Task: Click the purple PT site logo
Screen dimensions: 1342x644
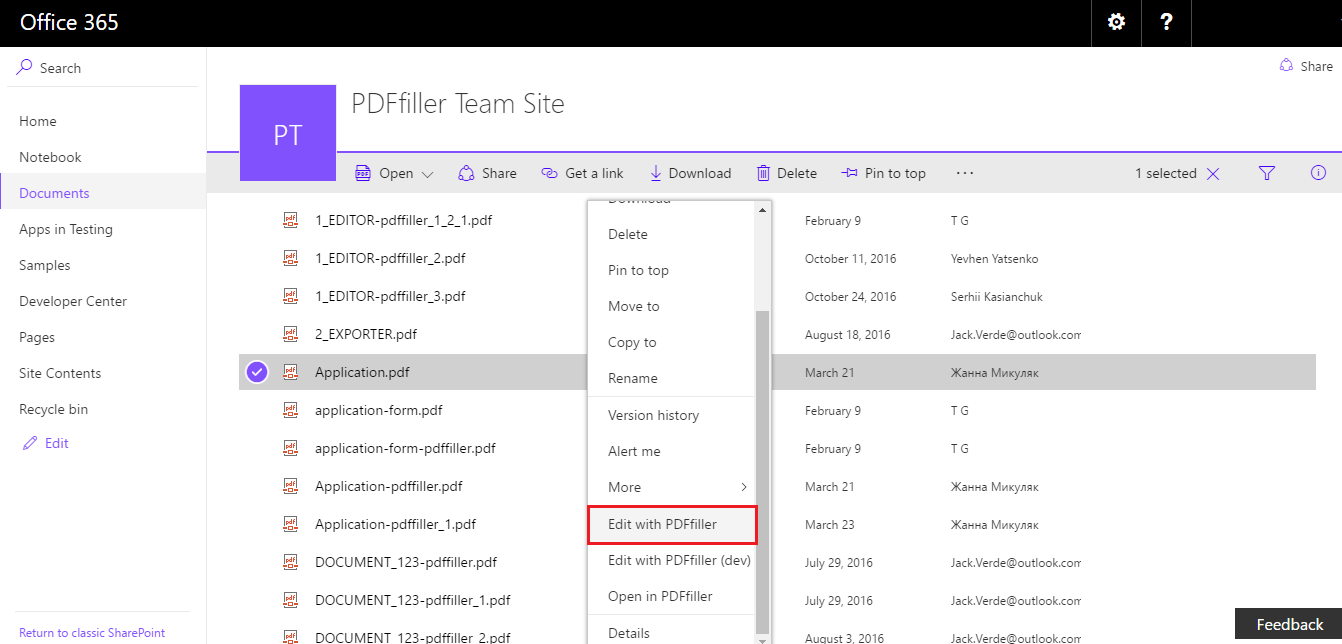Action: (x=288, y=133)
